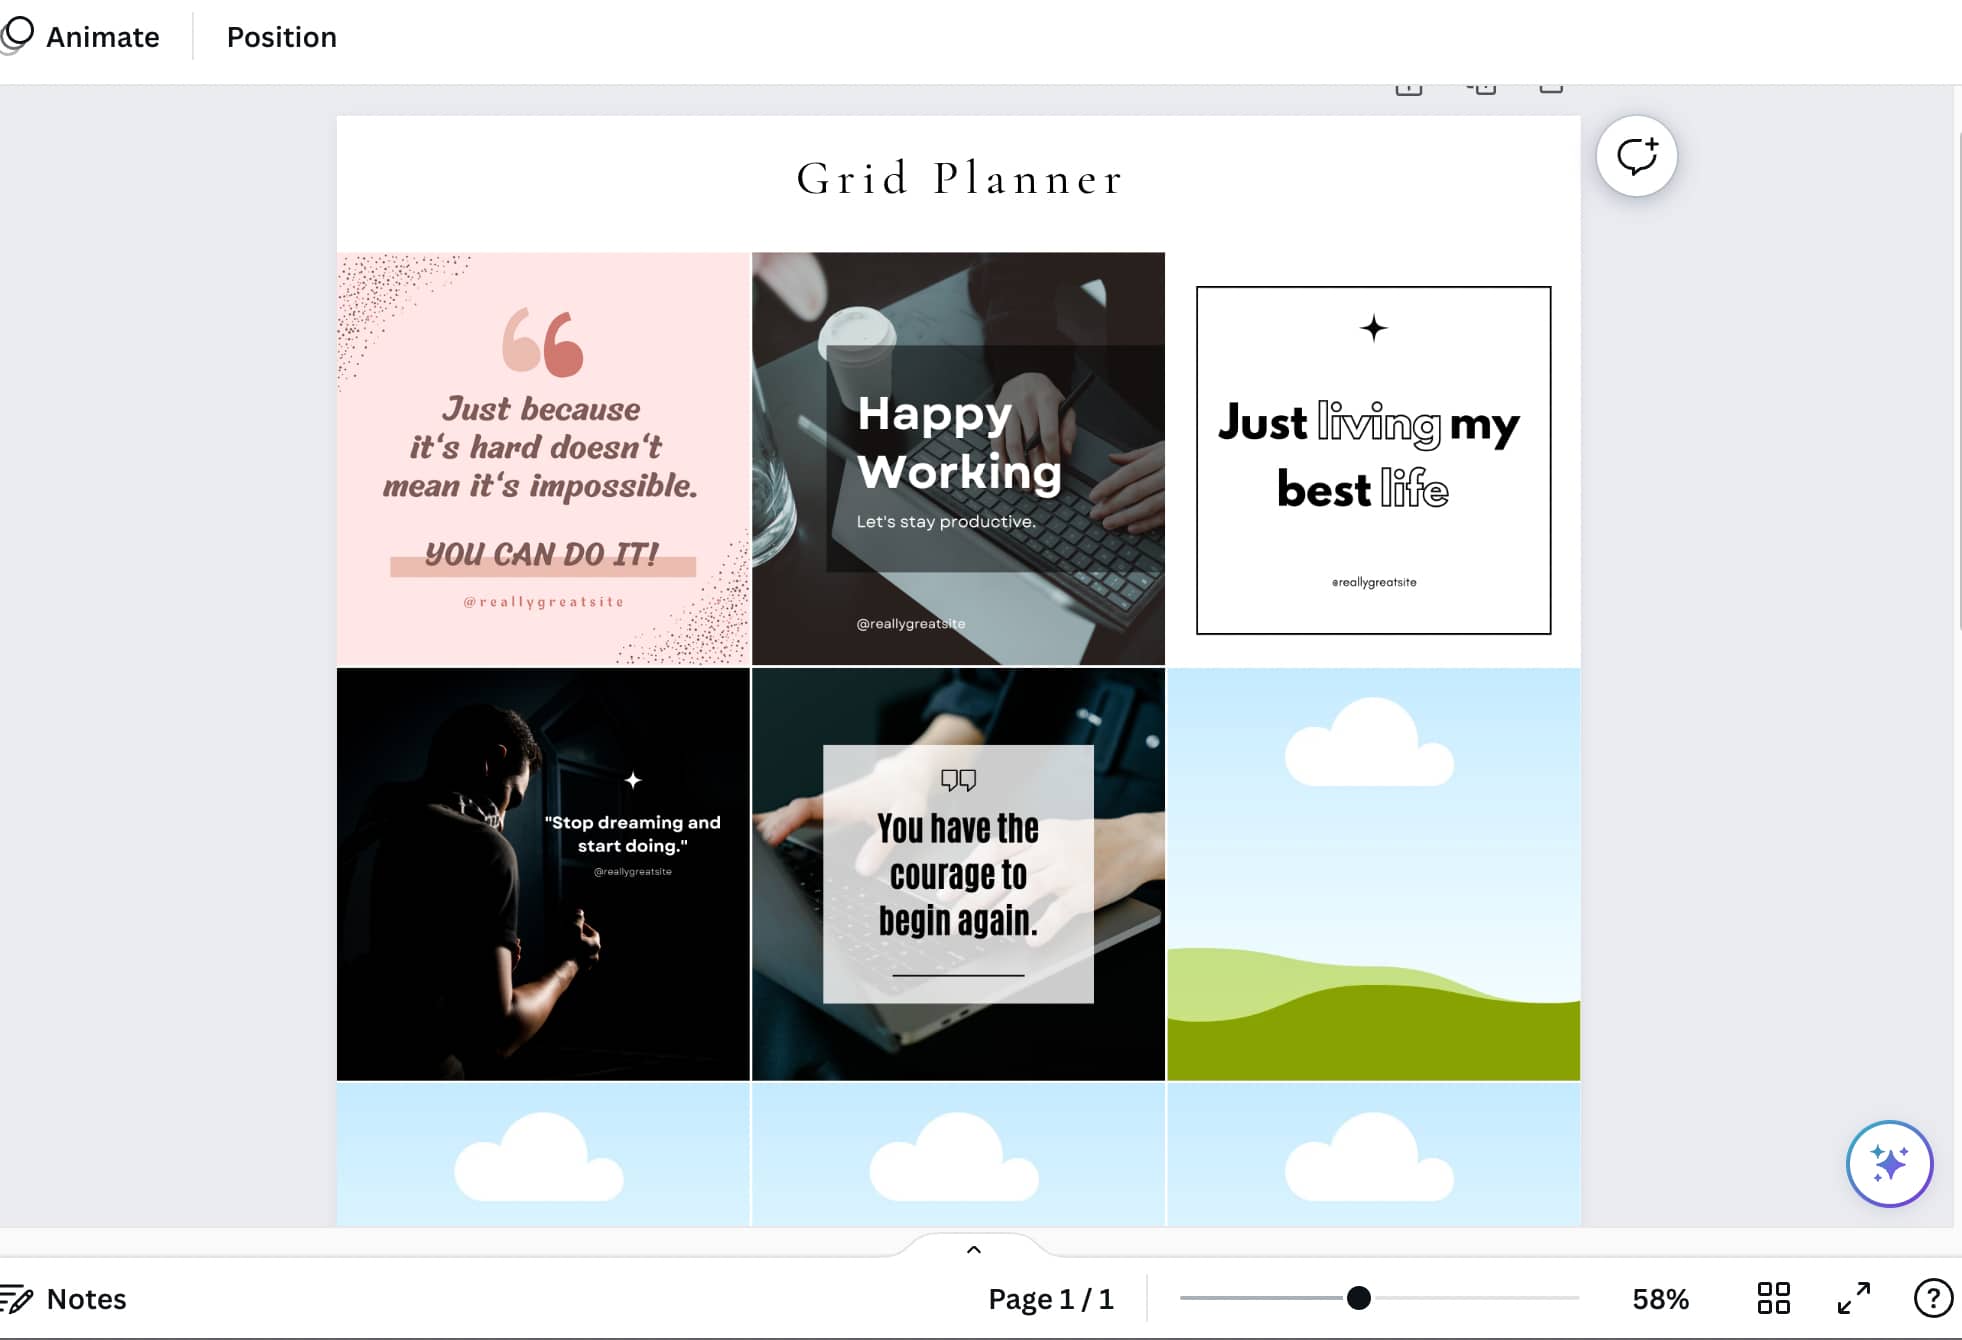Click the four-point star on white tile
Viewport: 1962px width, 1340px height.
pos(1374,328)
